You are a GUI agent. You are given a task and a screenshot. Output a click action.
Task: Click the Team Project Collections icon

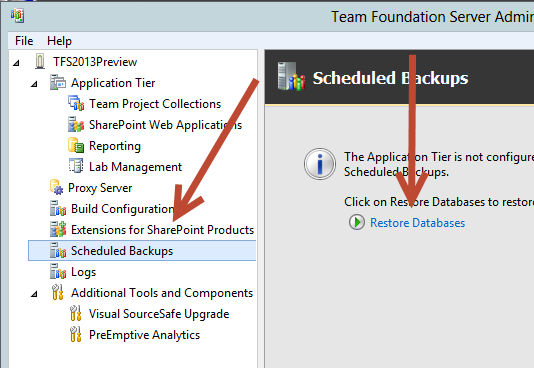[76, 103]
